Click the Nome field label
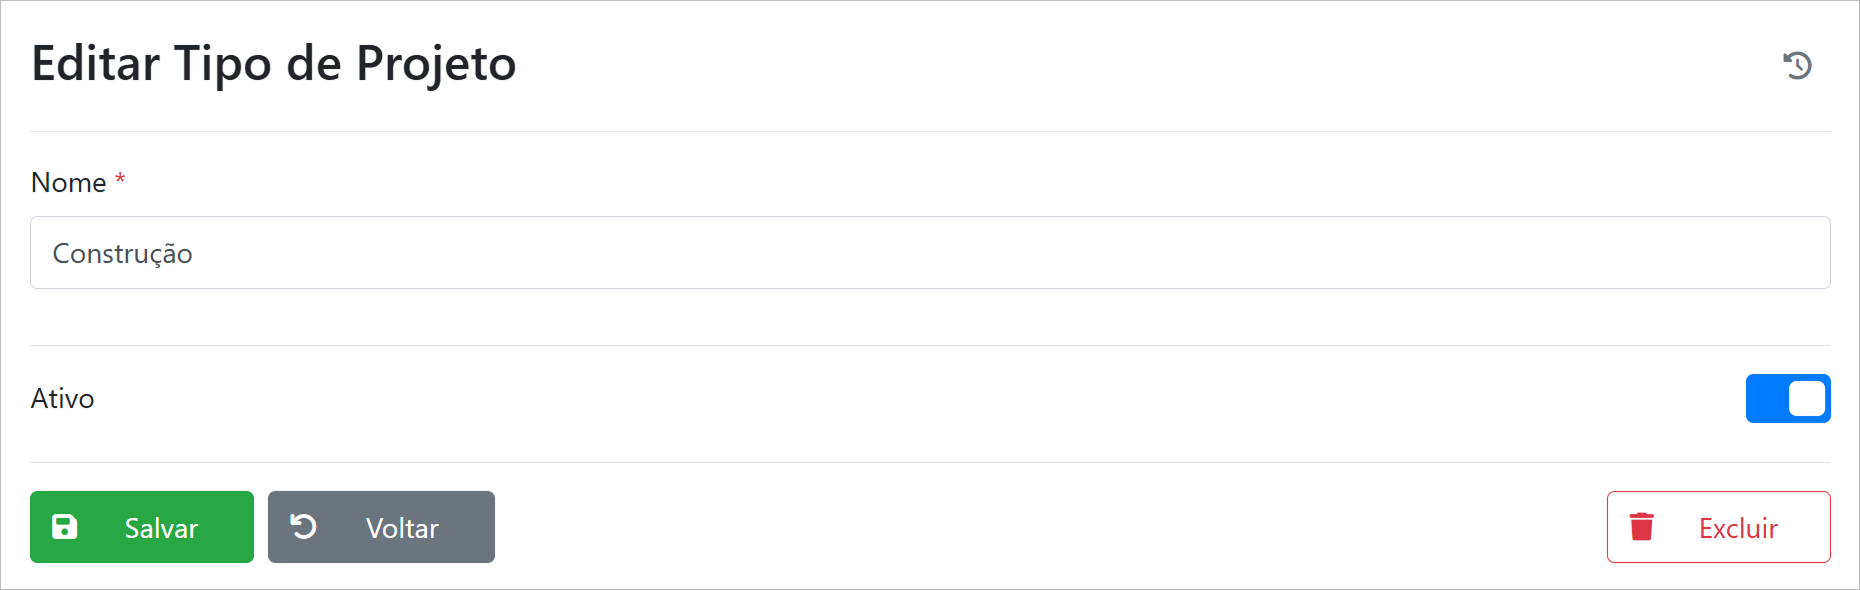 [x=68, y=183]
